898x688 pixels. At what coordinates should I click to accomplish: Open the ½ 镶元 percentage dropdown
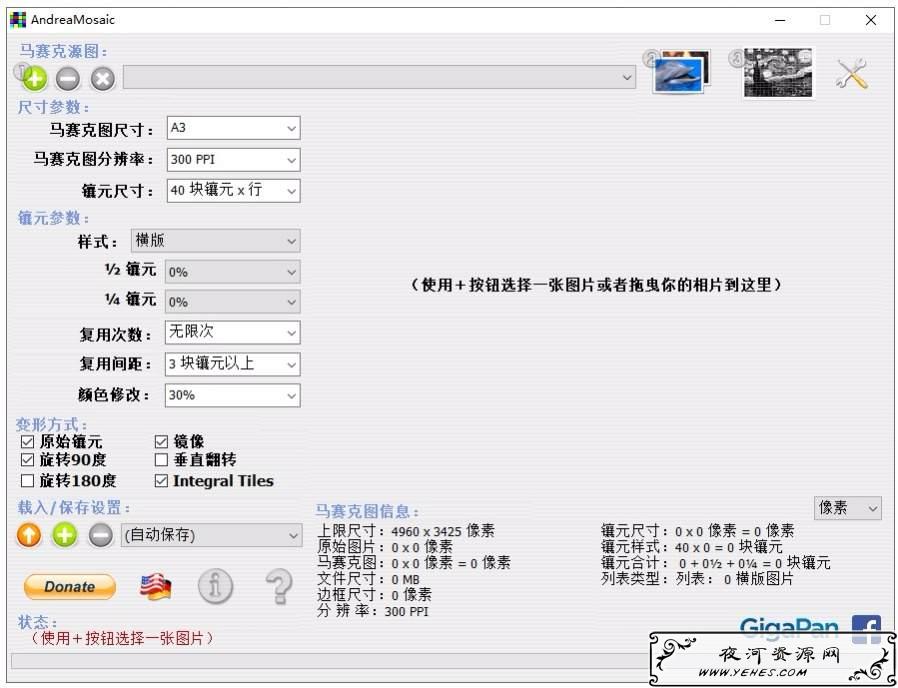(233, 272)
